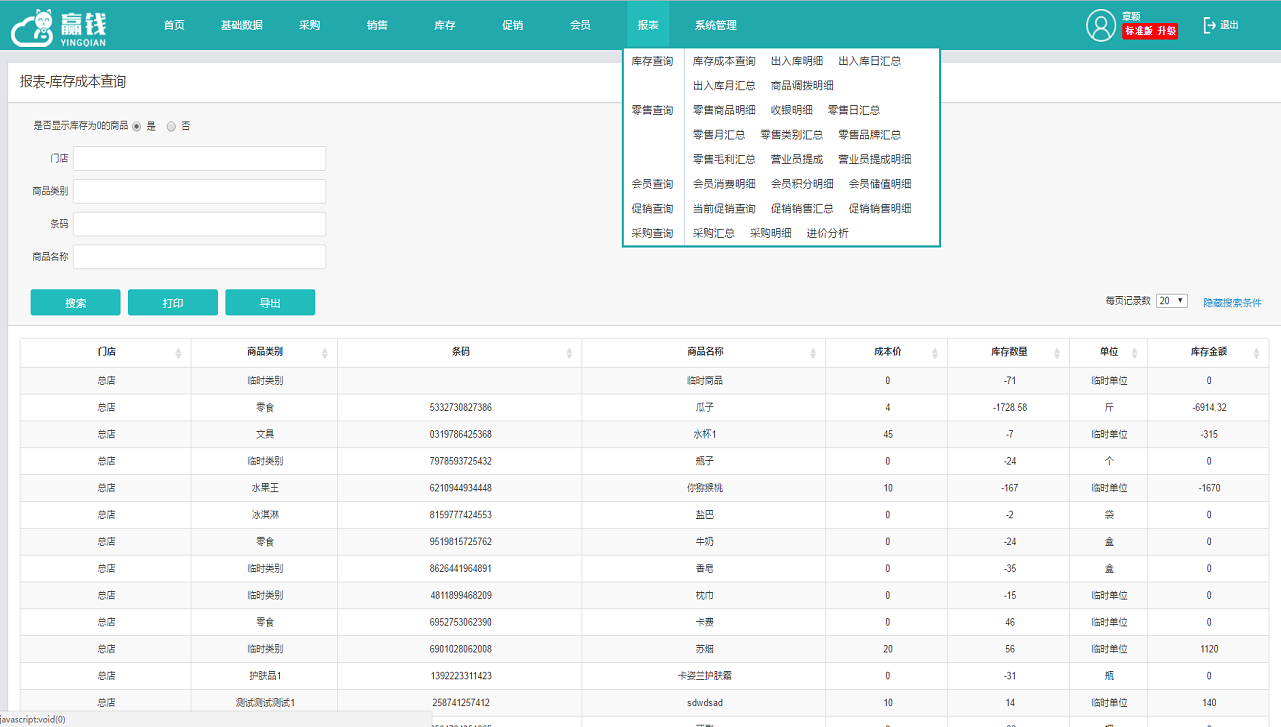The image size is (1281, 727).
Task: Choose 零售品牌汇总 in the reports dropdown
Action: coord(870,135)
